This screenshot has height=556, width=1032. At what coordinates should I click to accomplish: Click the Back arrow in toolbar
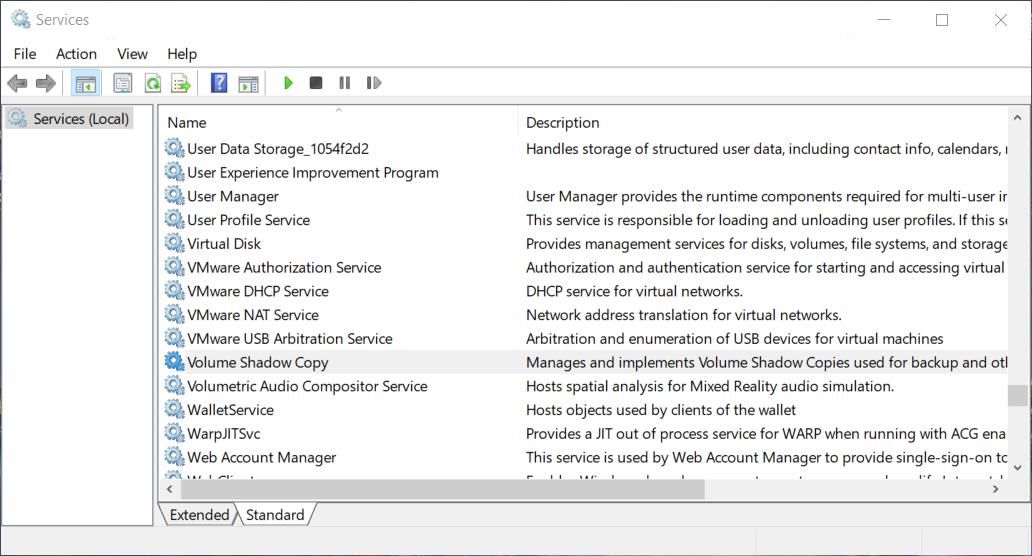[17, 83]
